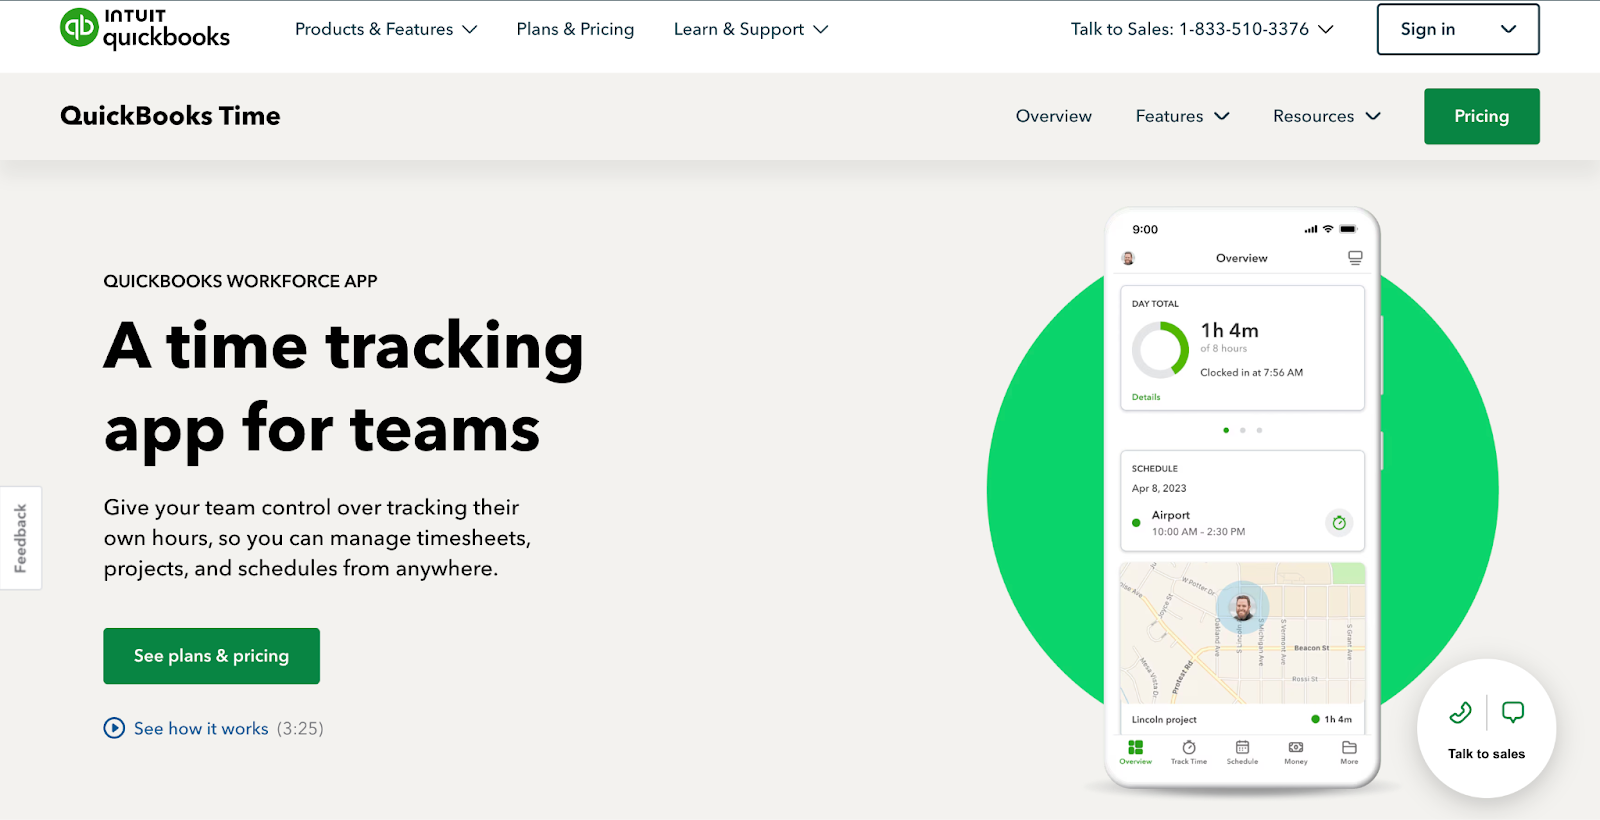
Task: Click the Apr 8, 2023 schedule date
Action: (x=1159, y=488)
